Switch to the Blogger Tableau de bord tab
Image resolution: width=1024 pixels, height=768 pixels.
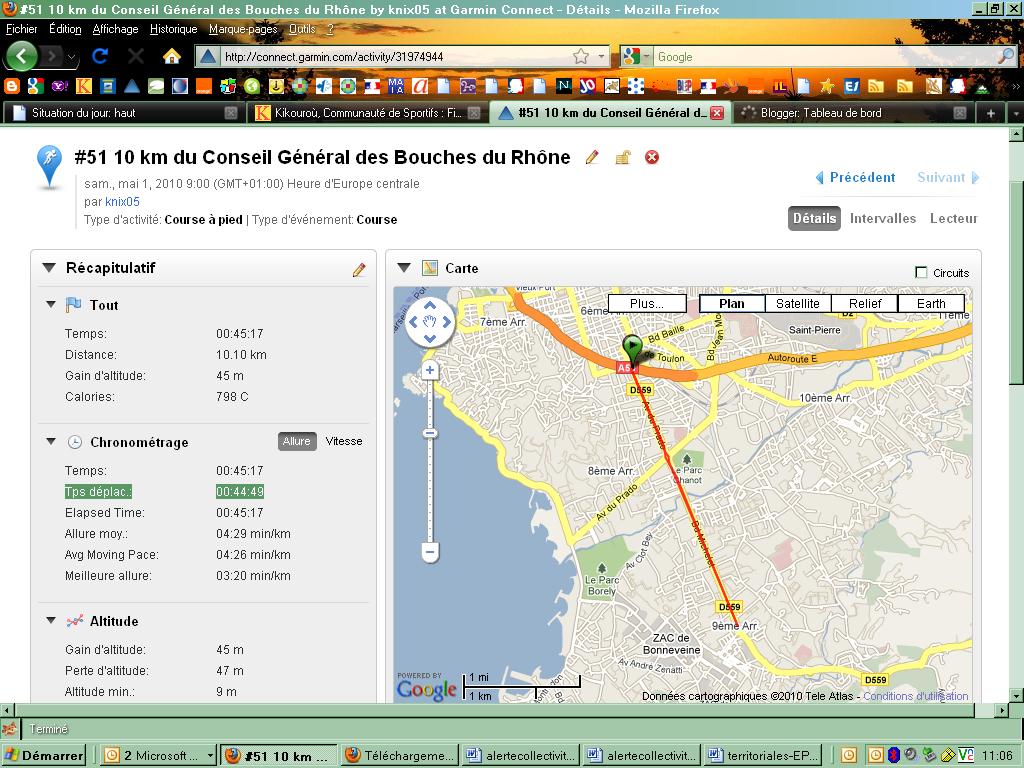[852, 113]
